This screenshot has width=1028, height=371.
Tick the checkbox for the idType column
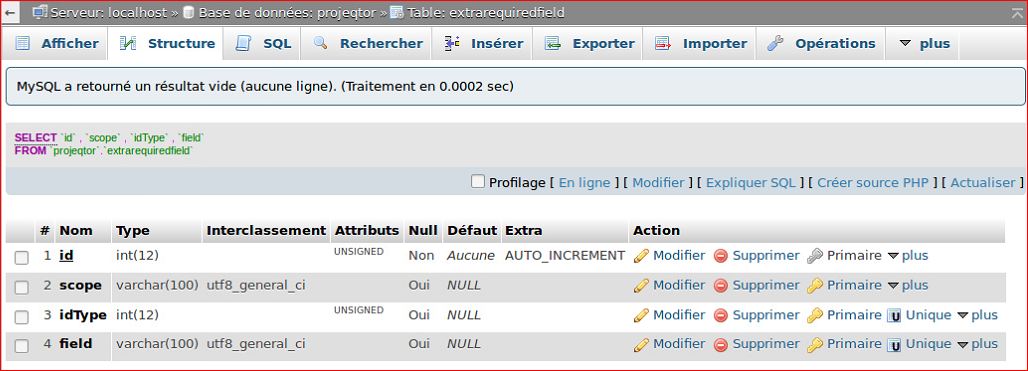click(22, 317)
